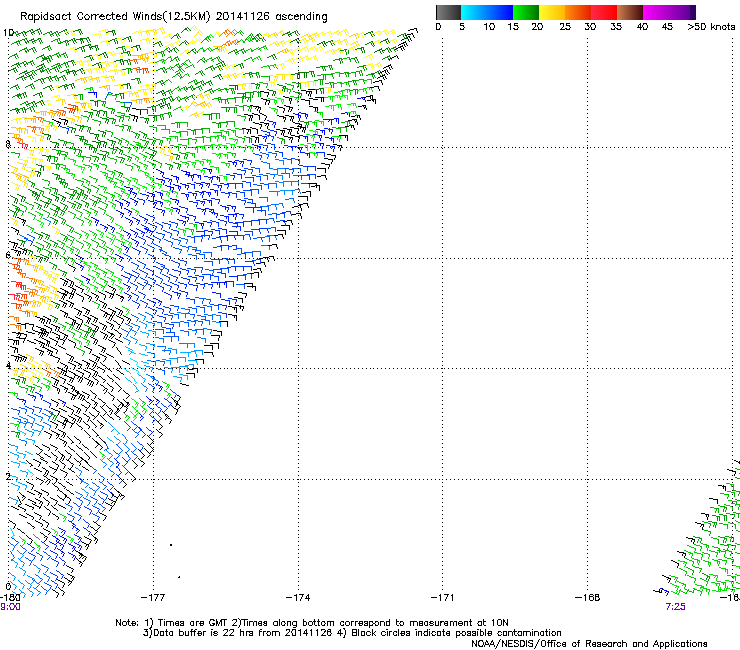Image resolution: width=740 pixels, height=650 pixels.
Task: Click the longitude label -174
Action: coord(298,598)
